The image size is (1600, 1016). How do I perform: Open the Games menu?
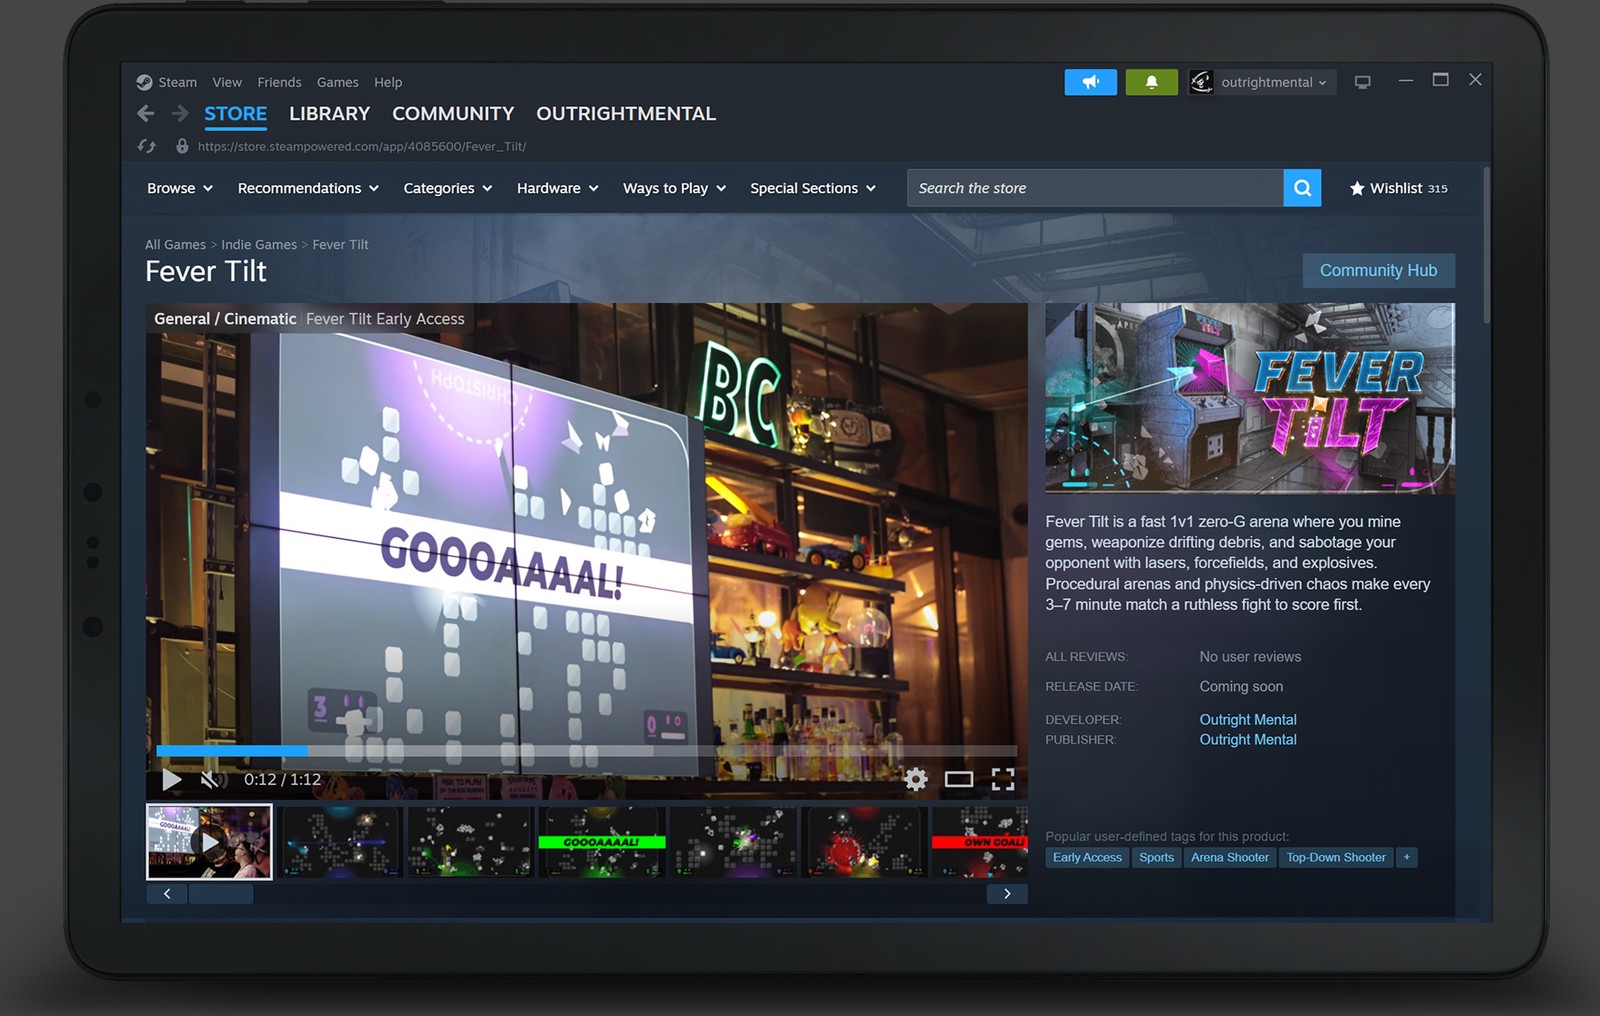(x=338, y=82)
